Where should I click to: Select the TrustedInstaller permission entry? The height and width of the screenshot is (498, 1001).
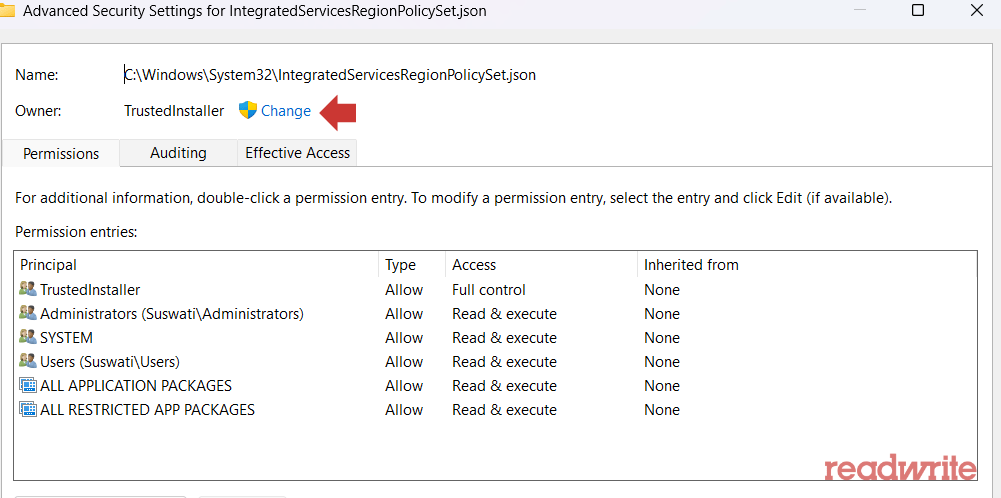point(495,290)
